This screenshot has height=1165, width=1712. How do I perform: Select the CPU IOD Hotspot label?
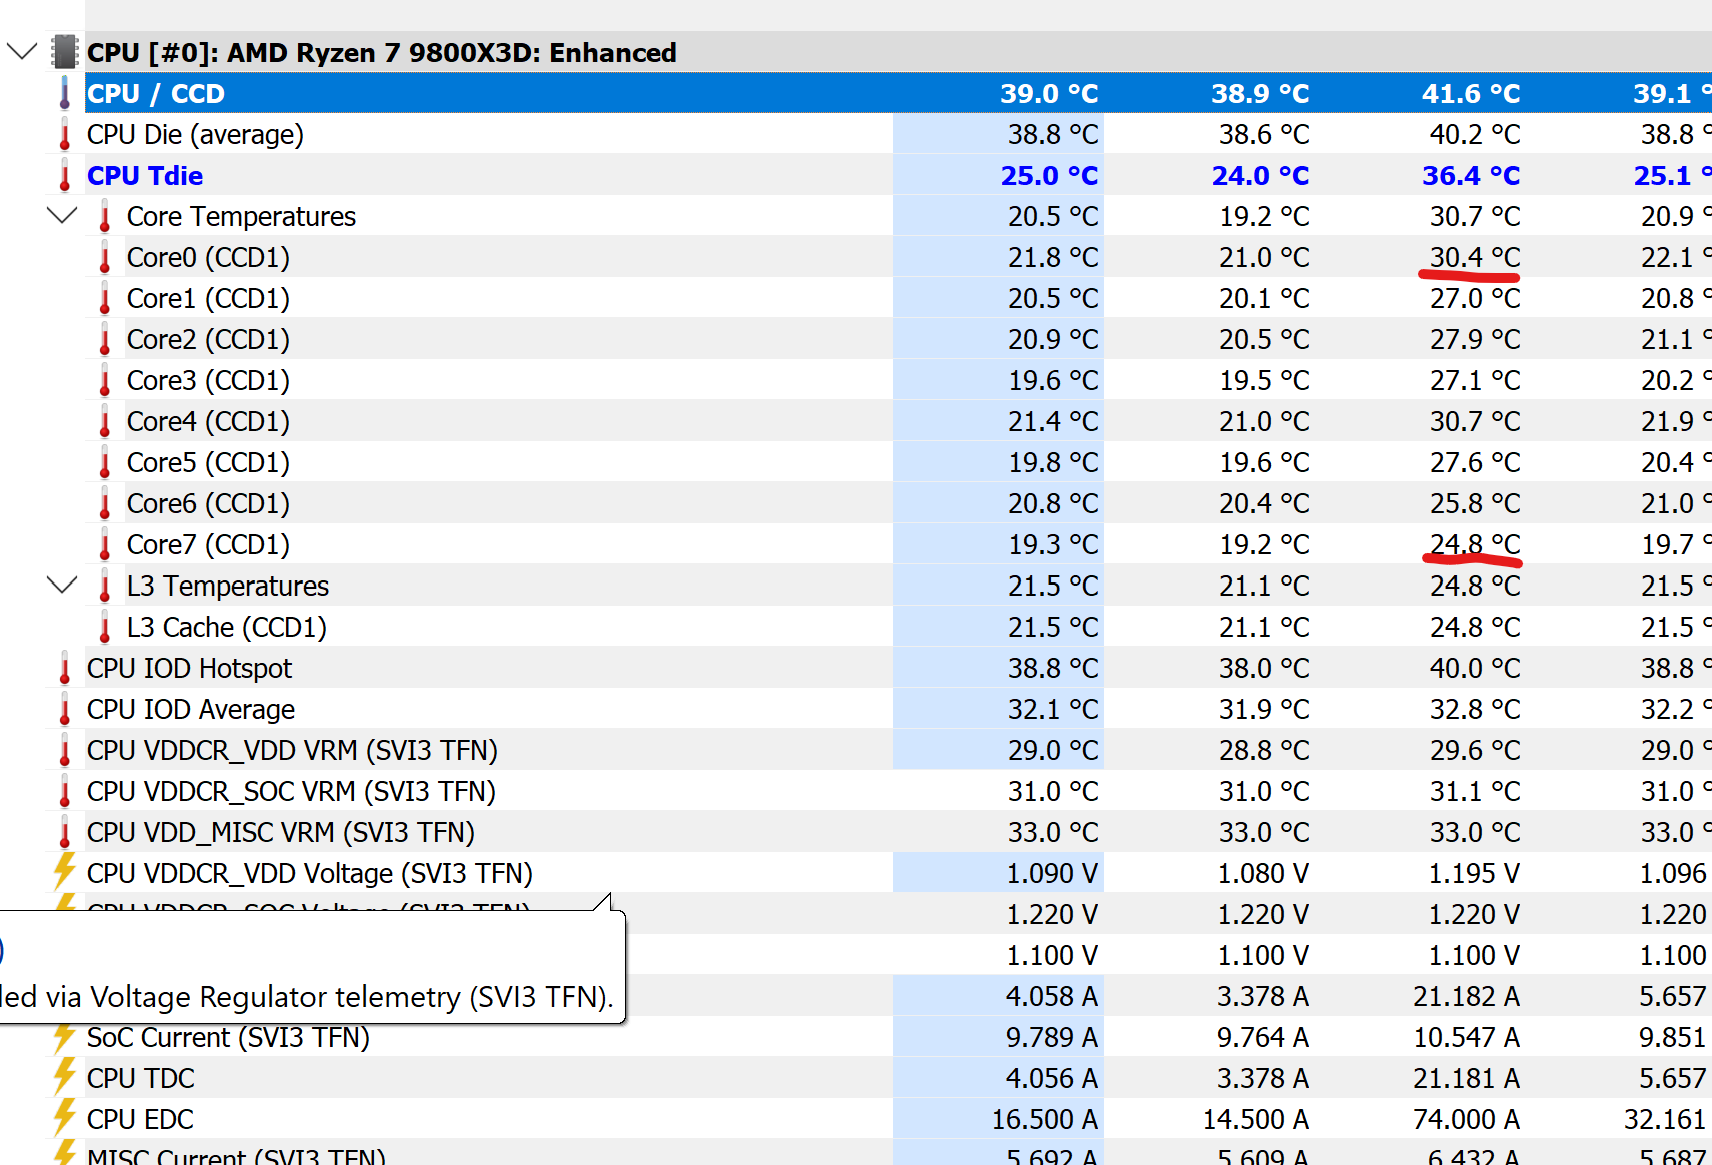point(190,668)
